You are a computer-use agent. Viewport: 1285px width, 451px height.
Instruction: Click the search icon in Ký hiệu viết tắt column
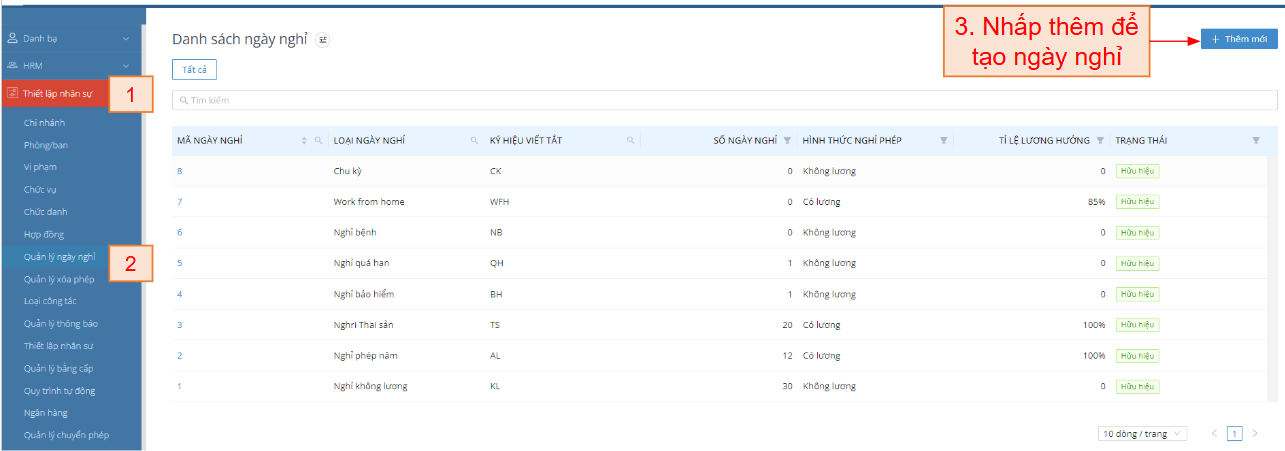click(630, 141)
